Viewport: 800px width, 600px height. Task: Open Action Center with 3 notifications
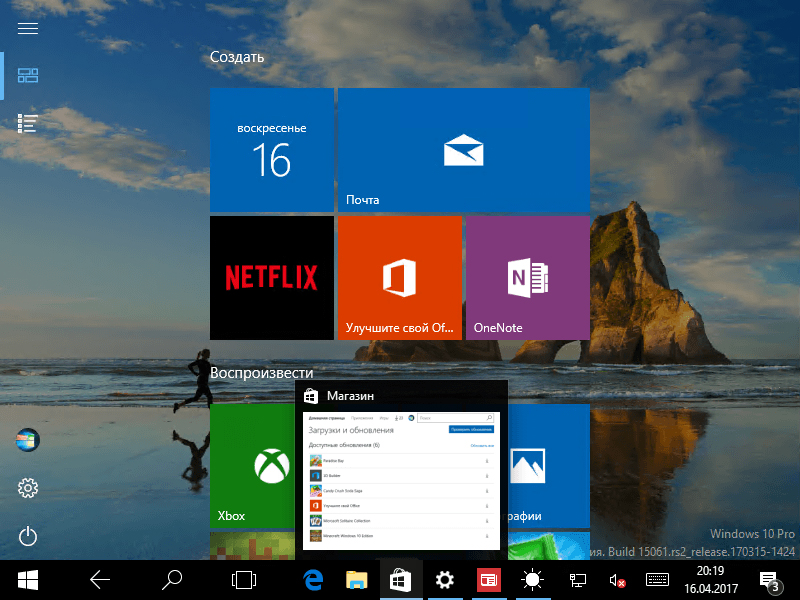coord(770,581)
